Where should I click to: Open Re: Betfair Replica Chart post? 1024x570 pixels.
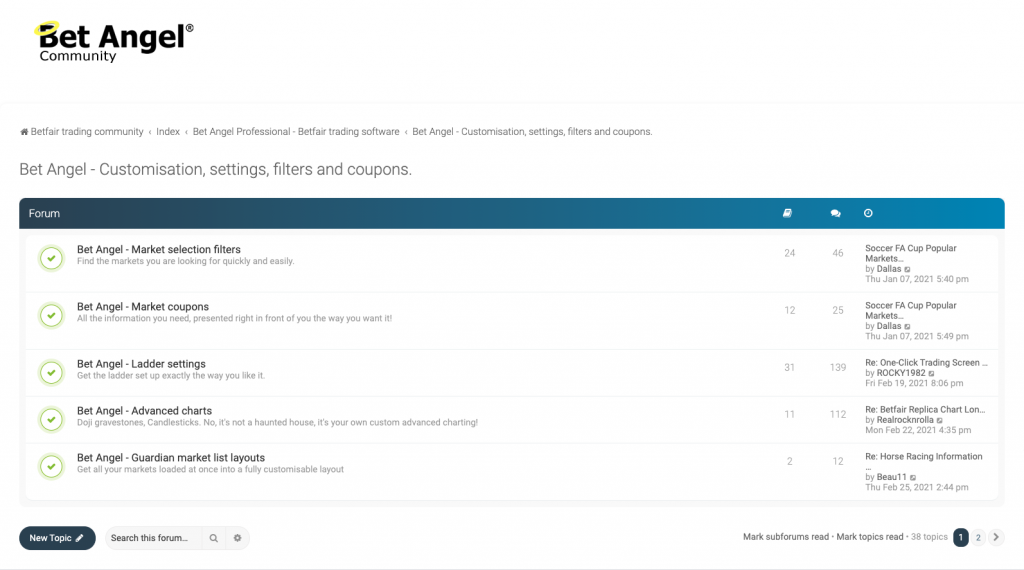(925, 410)
